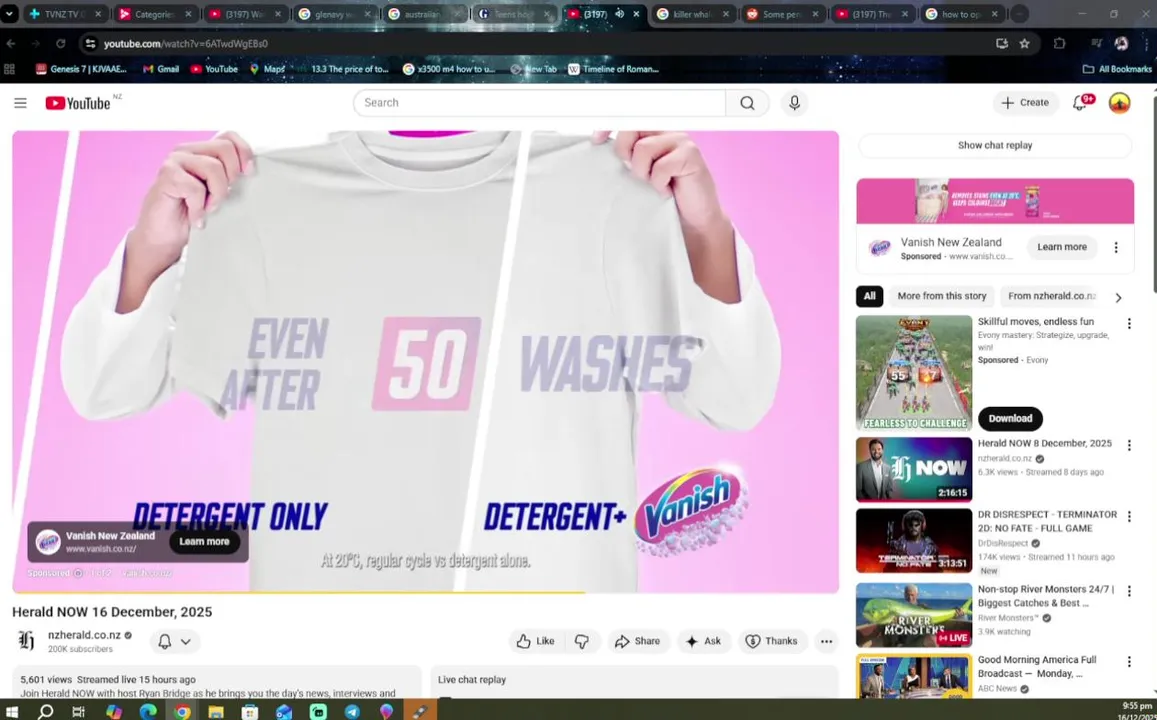Click the search magnifier button
This screenshot has height=720, width=1157.
pyautogui.click(x=747, y=103)
